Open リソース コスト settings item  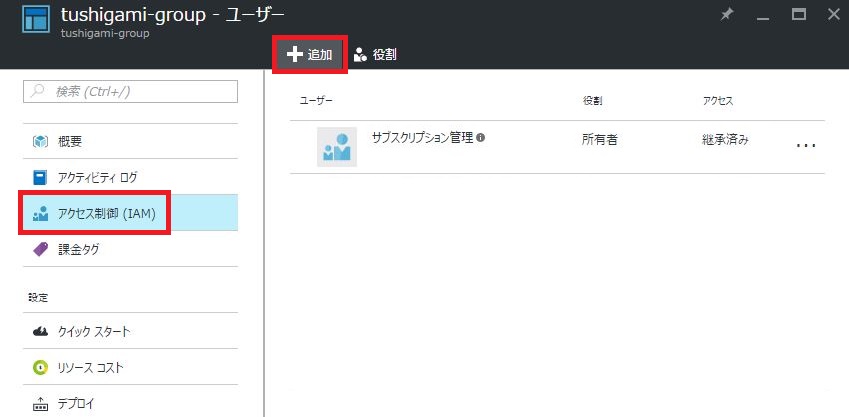point(130,368)
